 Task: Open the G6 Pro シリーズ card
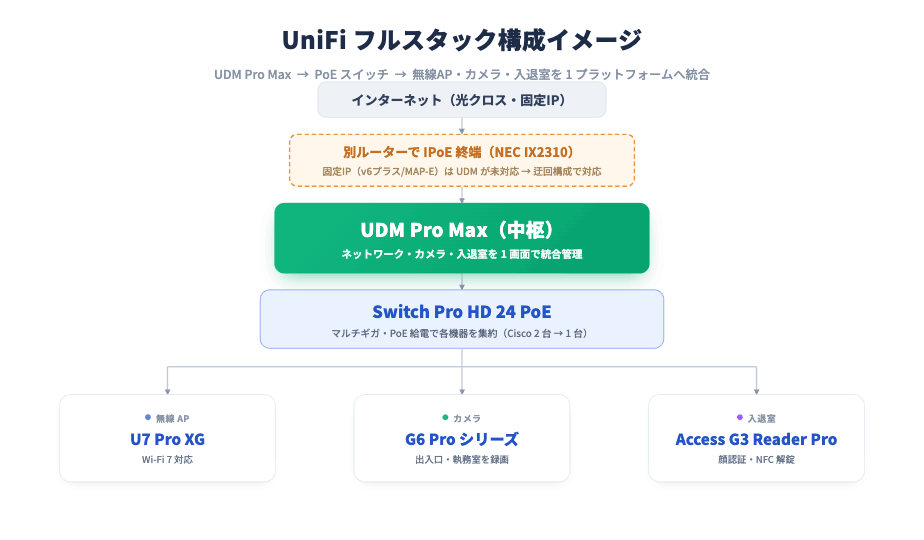point(462,438)
